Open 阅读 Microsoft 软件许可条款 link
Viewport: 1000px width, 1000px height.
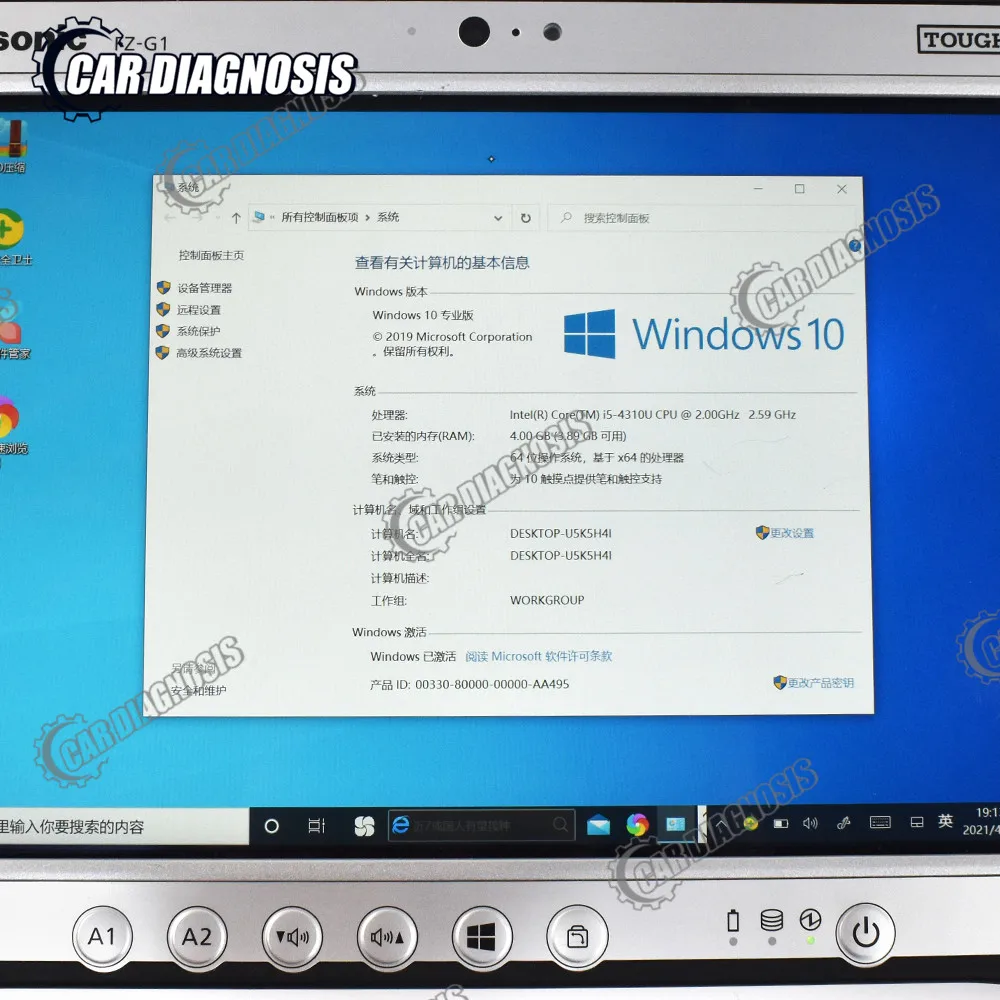pos(538,656)
